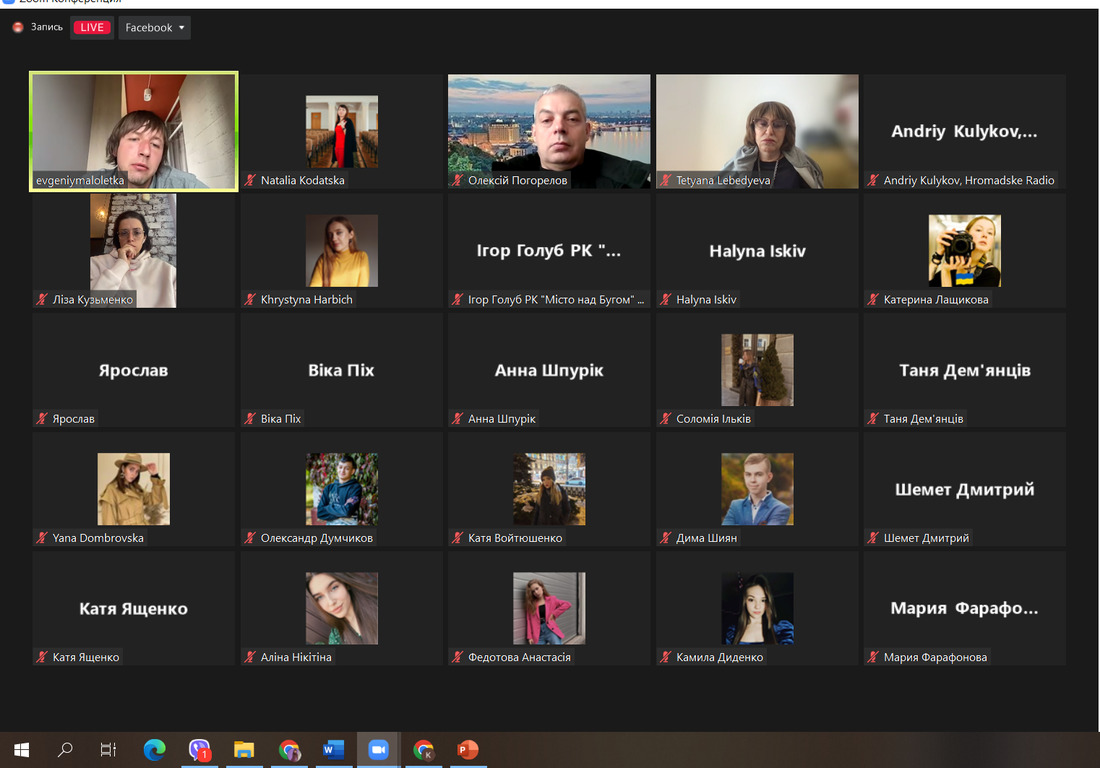Image resolution: width=1100 pixels, height=768 pixels.
Task: Click the muted mic icon for Анна Шпурік
Action: 457,419
